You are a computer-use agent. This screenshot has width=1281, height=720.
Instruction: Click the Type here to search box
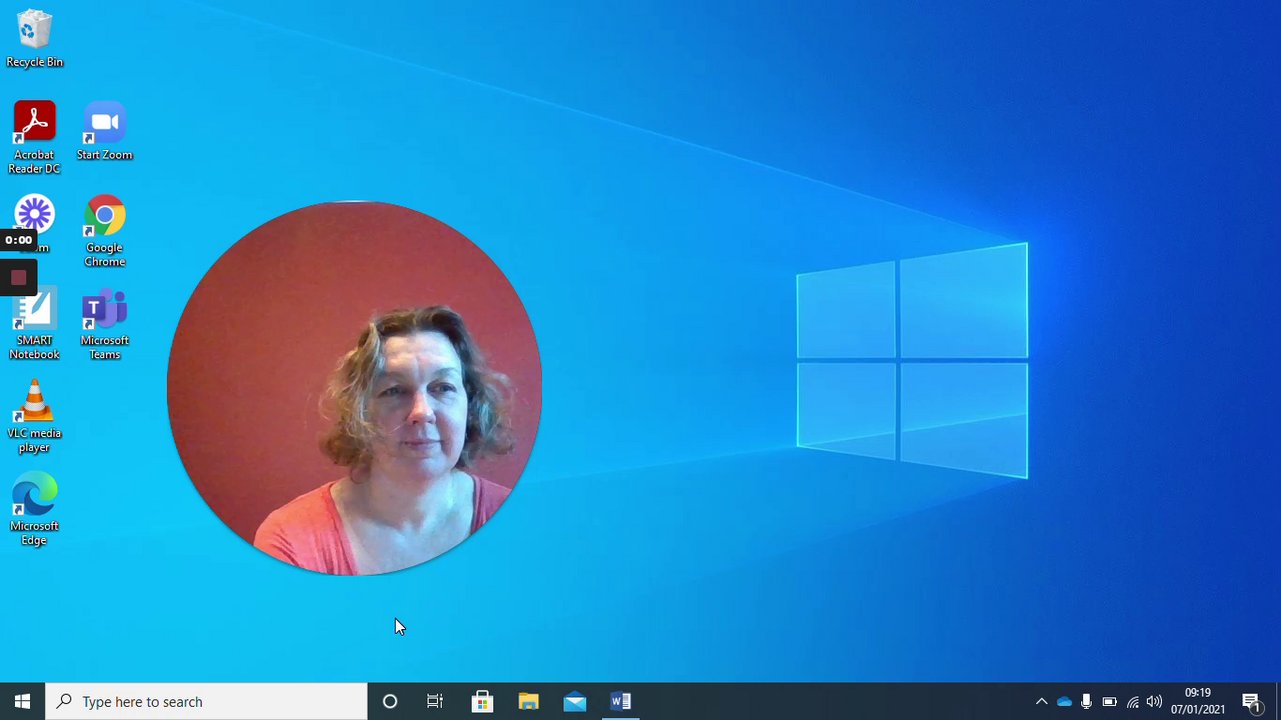click(207, 701)
